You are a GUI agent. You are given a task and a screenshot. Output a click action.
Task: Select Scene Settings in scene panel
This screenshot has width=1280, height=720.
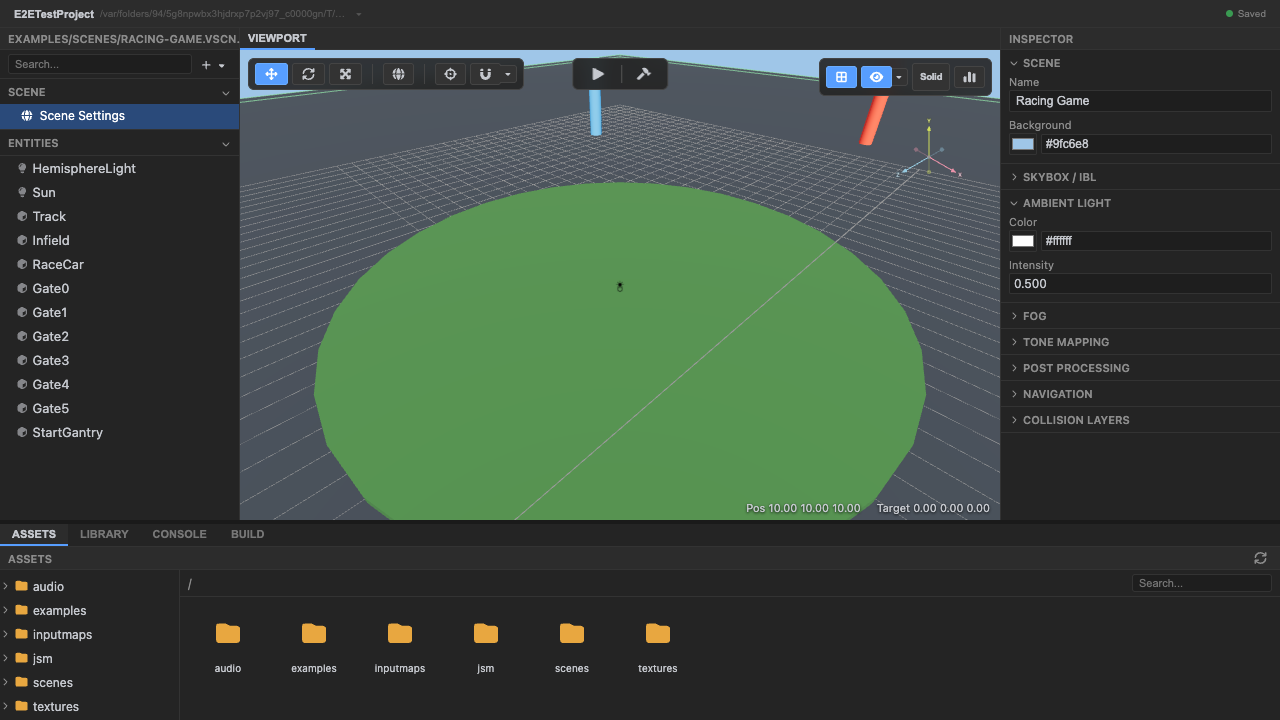[x=119, y=116]
